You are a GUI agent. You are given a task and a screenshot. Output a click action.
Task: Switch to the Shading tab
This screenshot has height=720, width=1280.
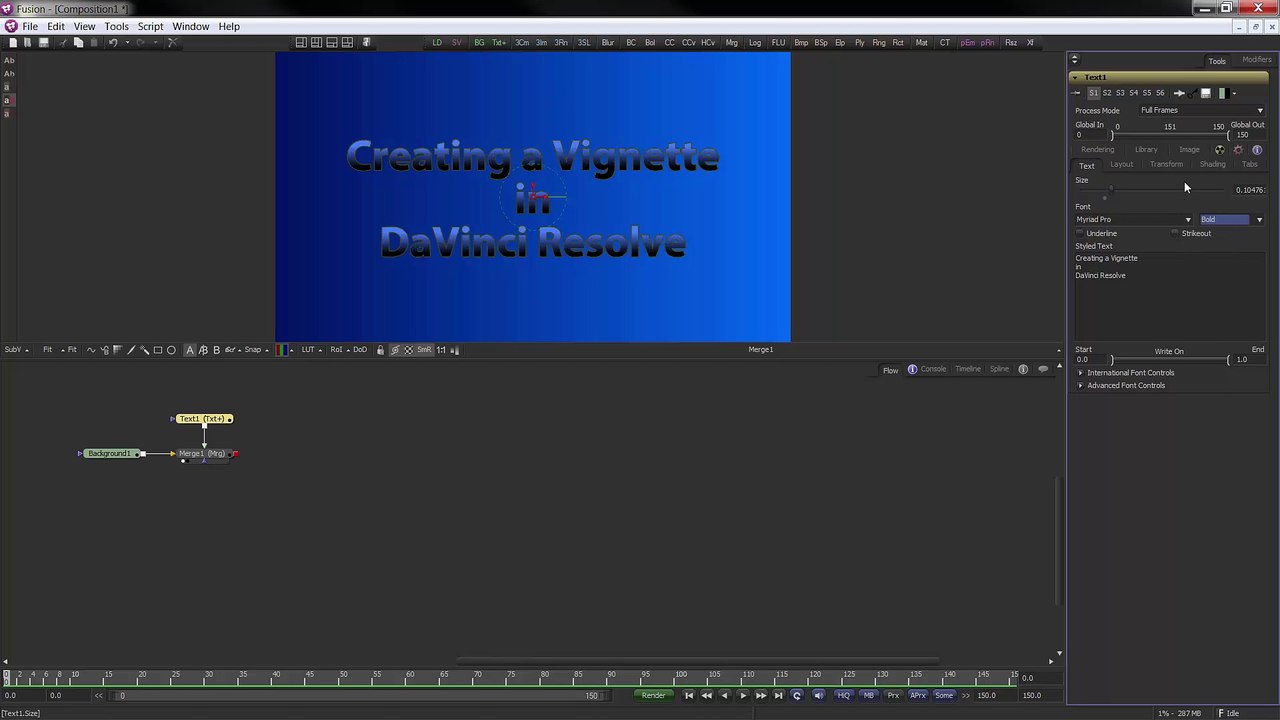pyautogui.click(x=1212, y=165)
